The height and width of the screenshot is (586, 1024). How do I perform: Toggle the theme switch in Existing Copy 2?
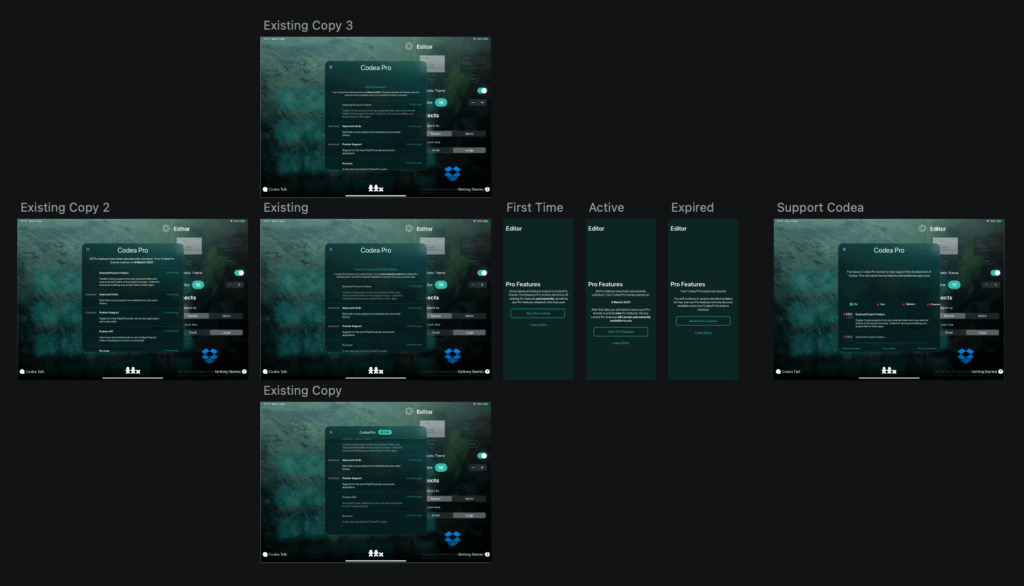click(x=239, y=273)
